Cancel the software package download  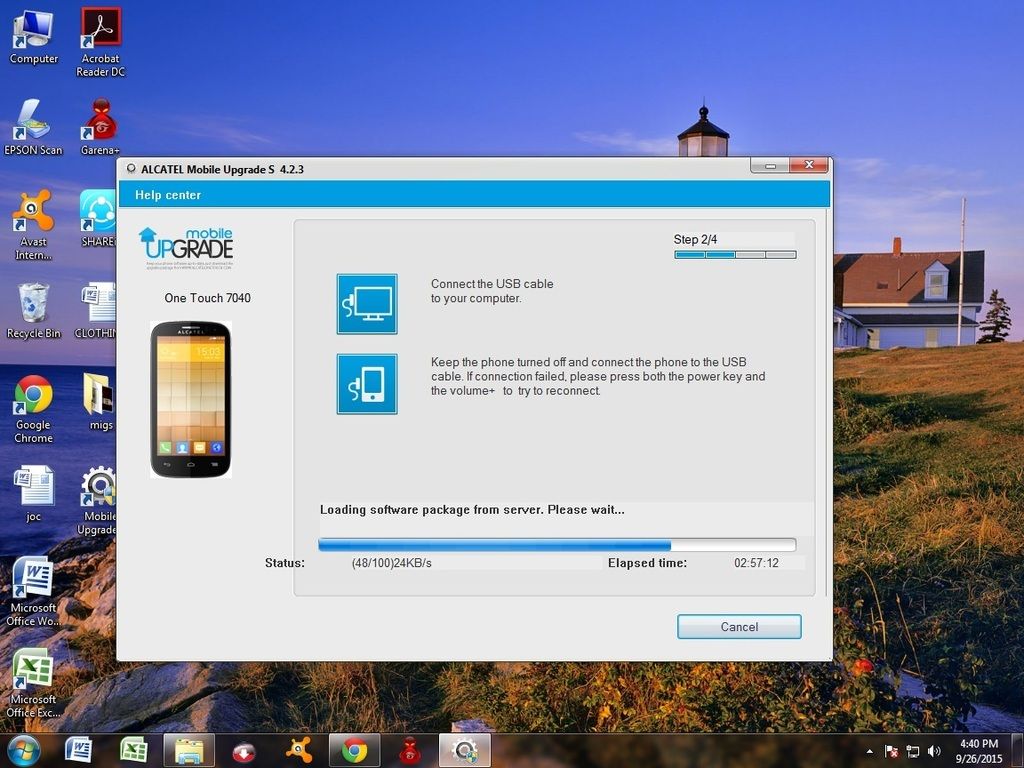(x=739, y=627)
